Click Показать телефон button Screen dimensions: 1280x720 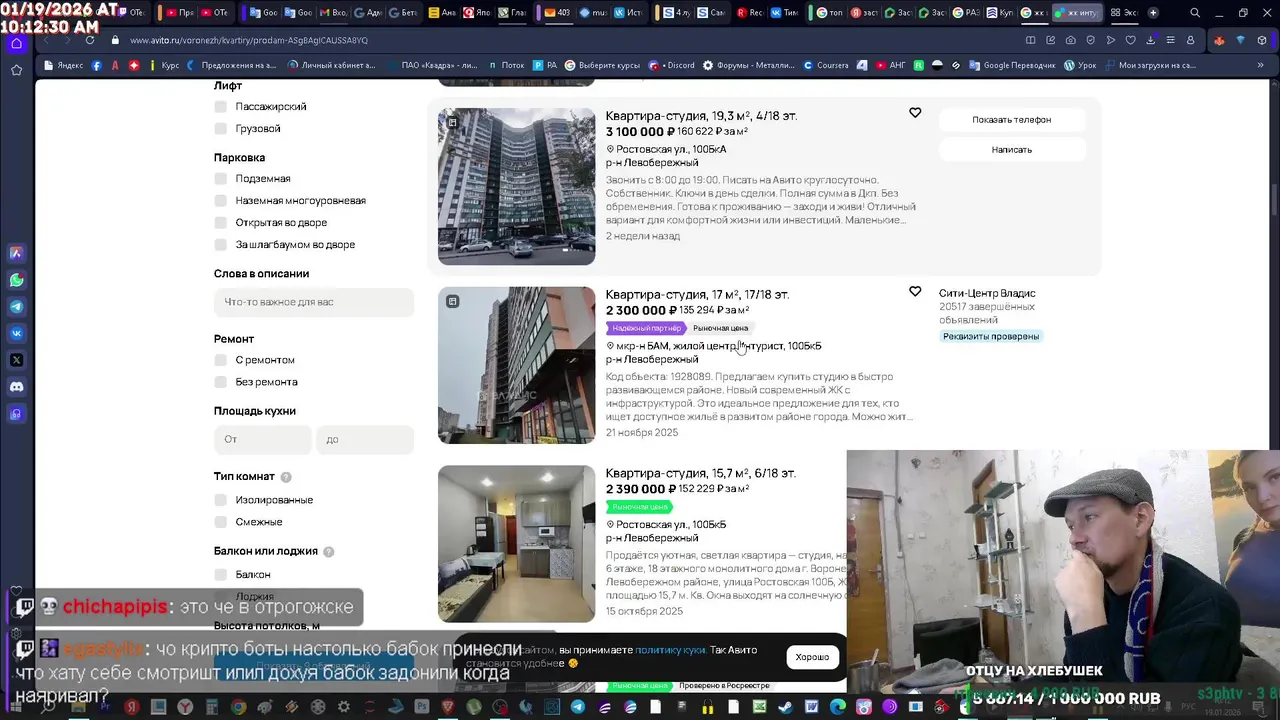1011,119
